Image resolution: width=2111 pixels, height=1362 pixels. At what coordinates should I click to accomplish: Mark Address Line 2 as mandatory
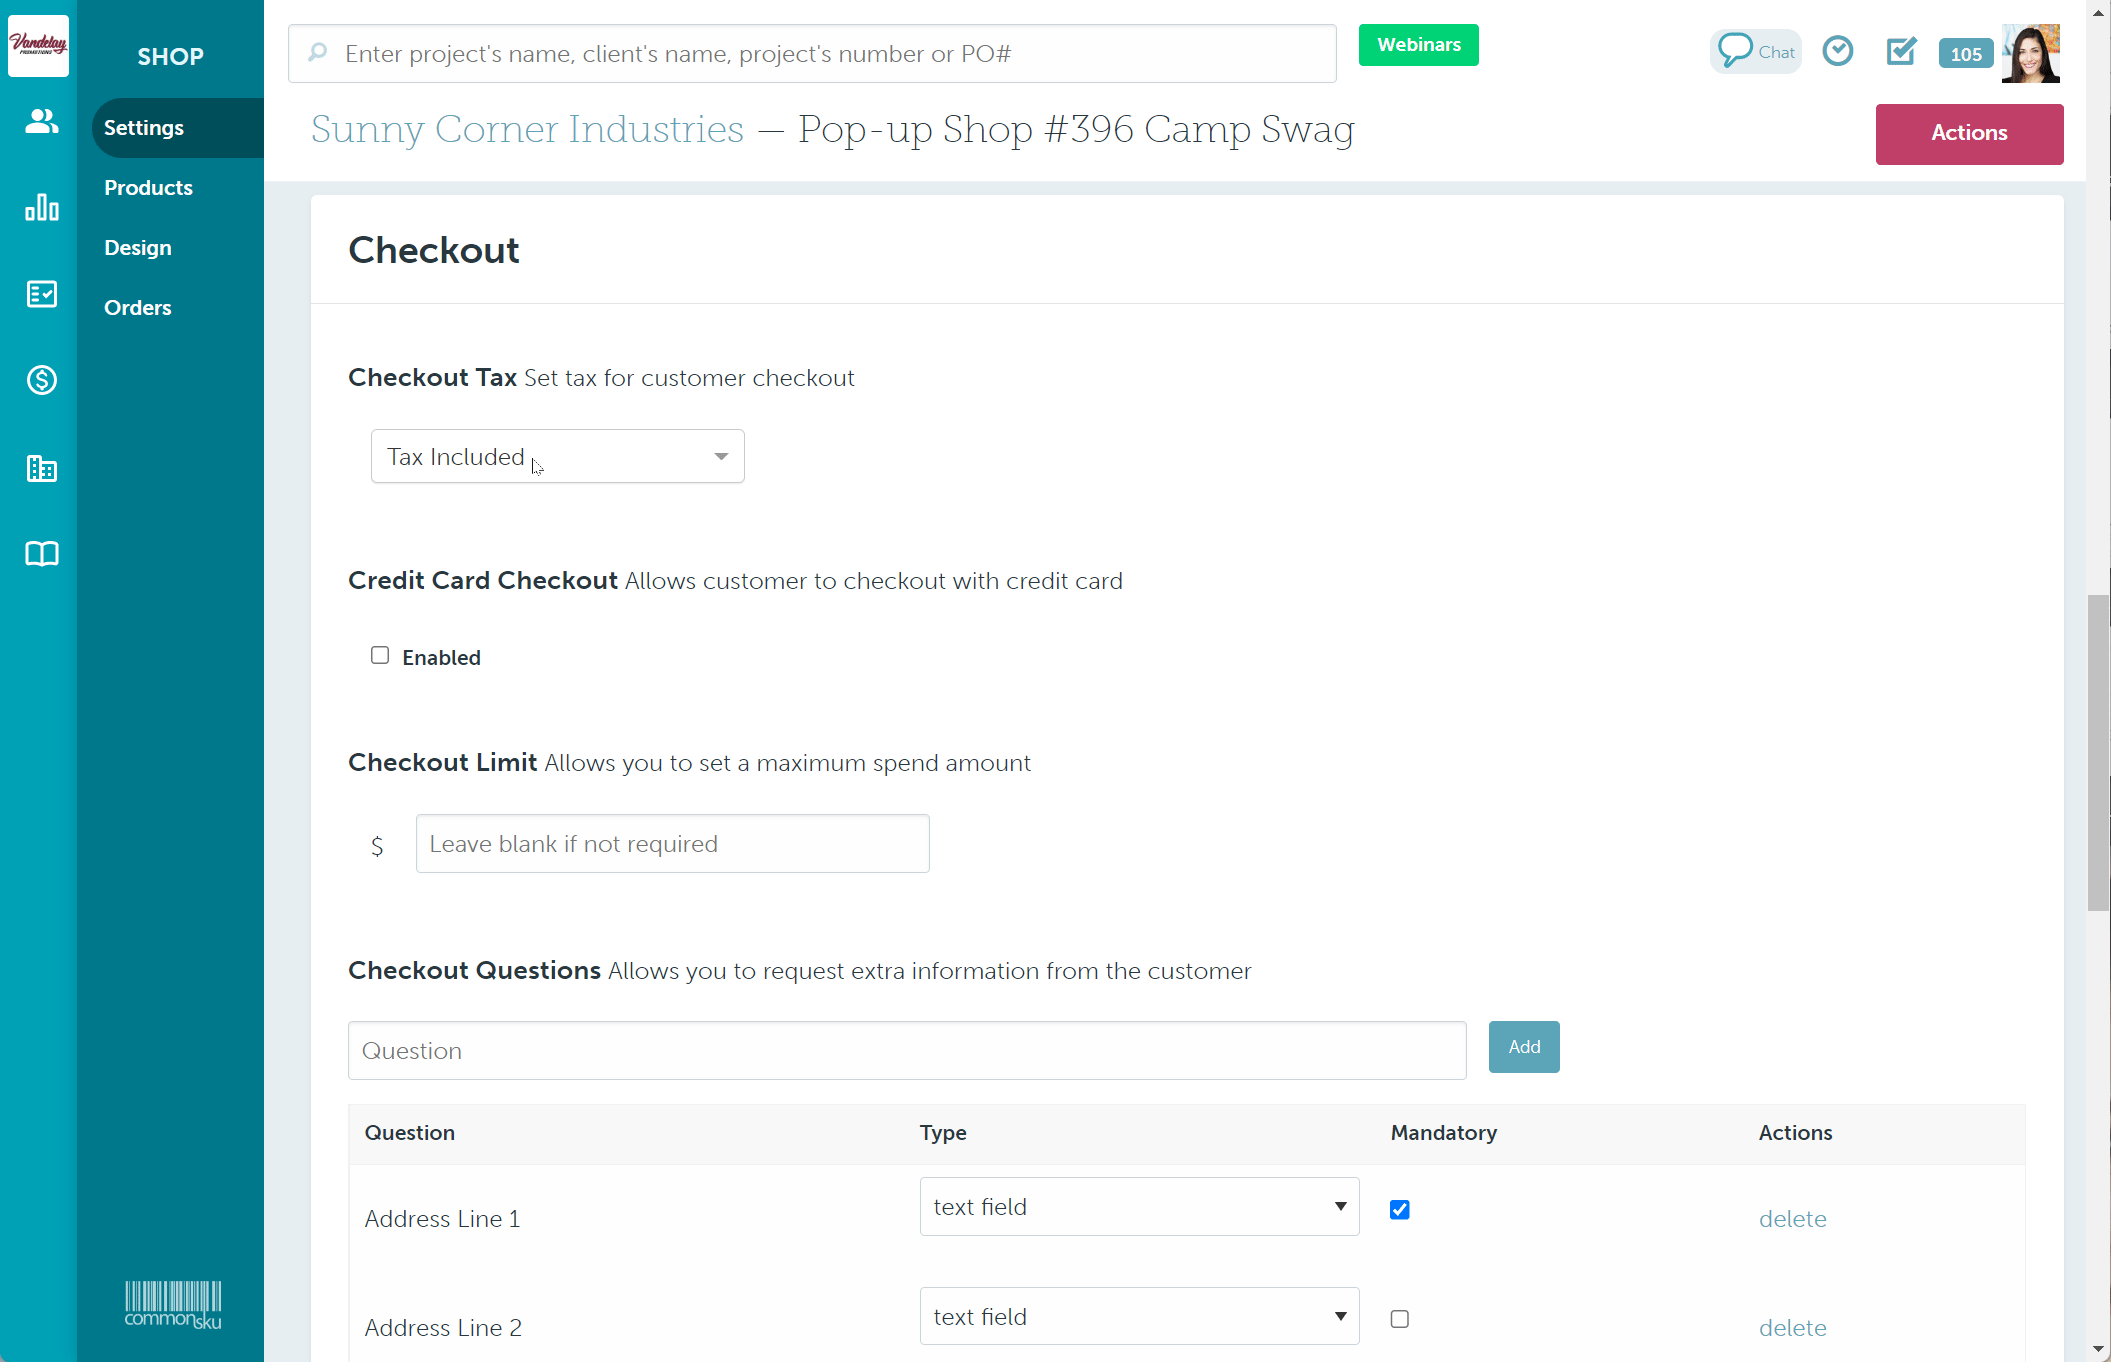point(1399,1319)
